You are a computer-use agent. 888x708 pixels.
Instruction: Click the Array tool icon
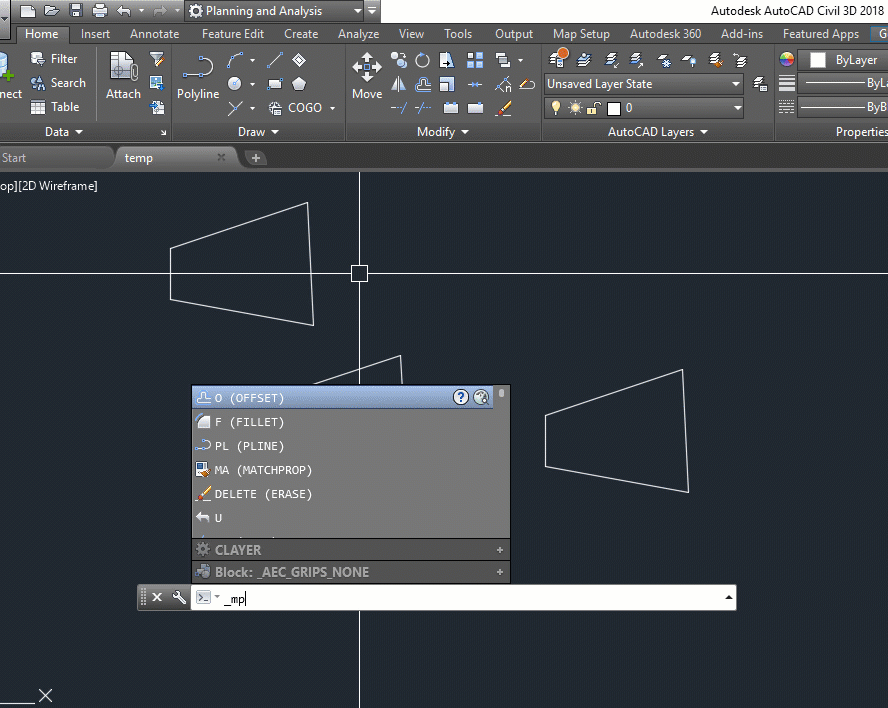click(x=475, y=60)
